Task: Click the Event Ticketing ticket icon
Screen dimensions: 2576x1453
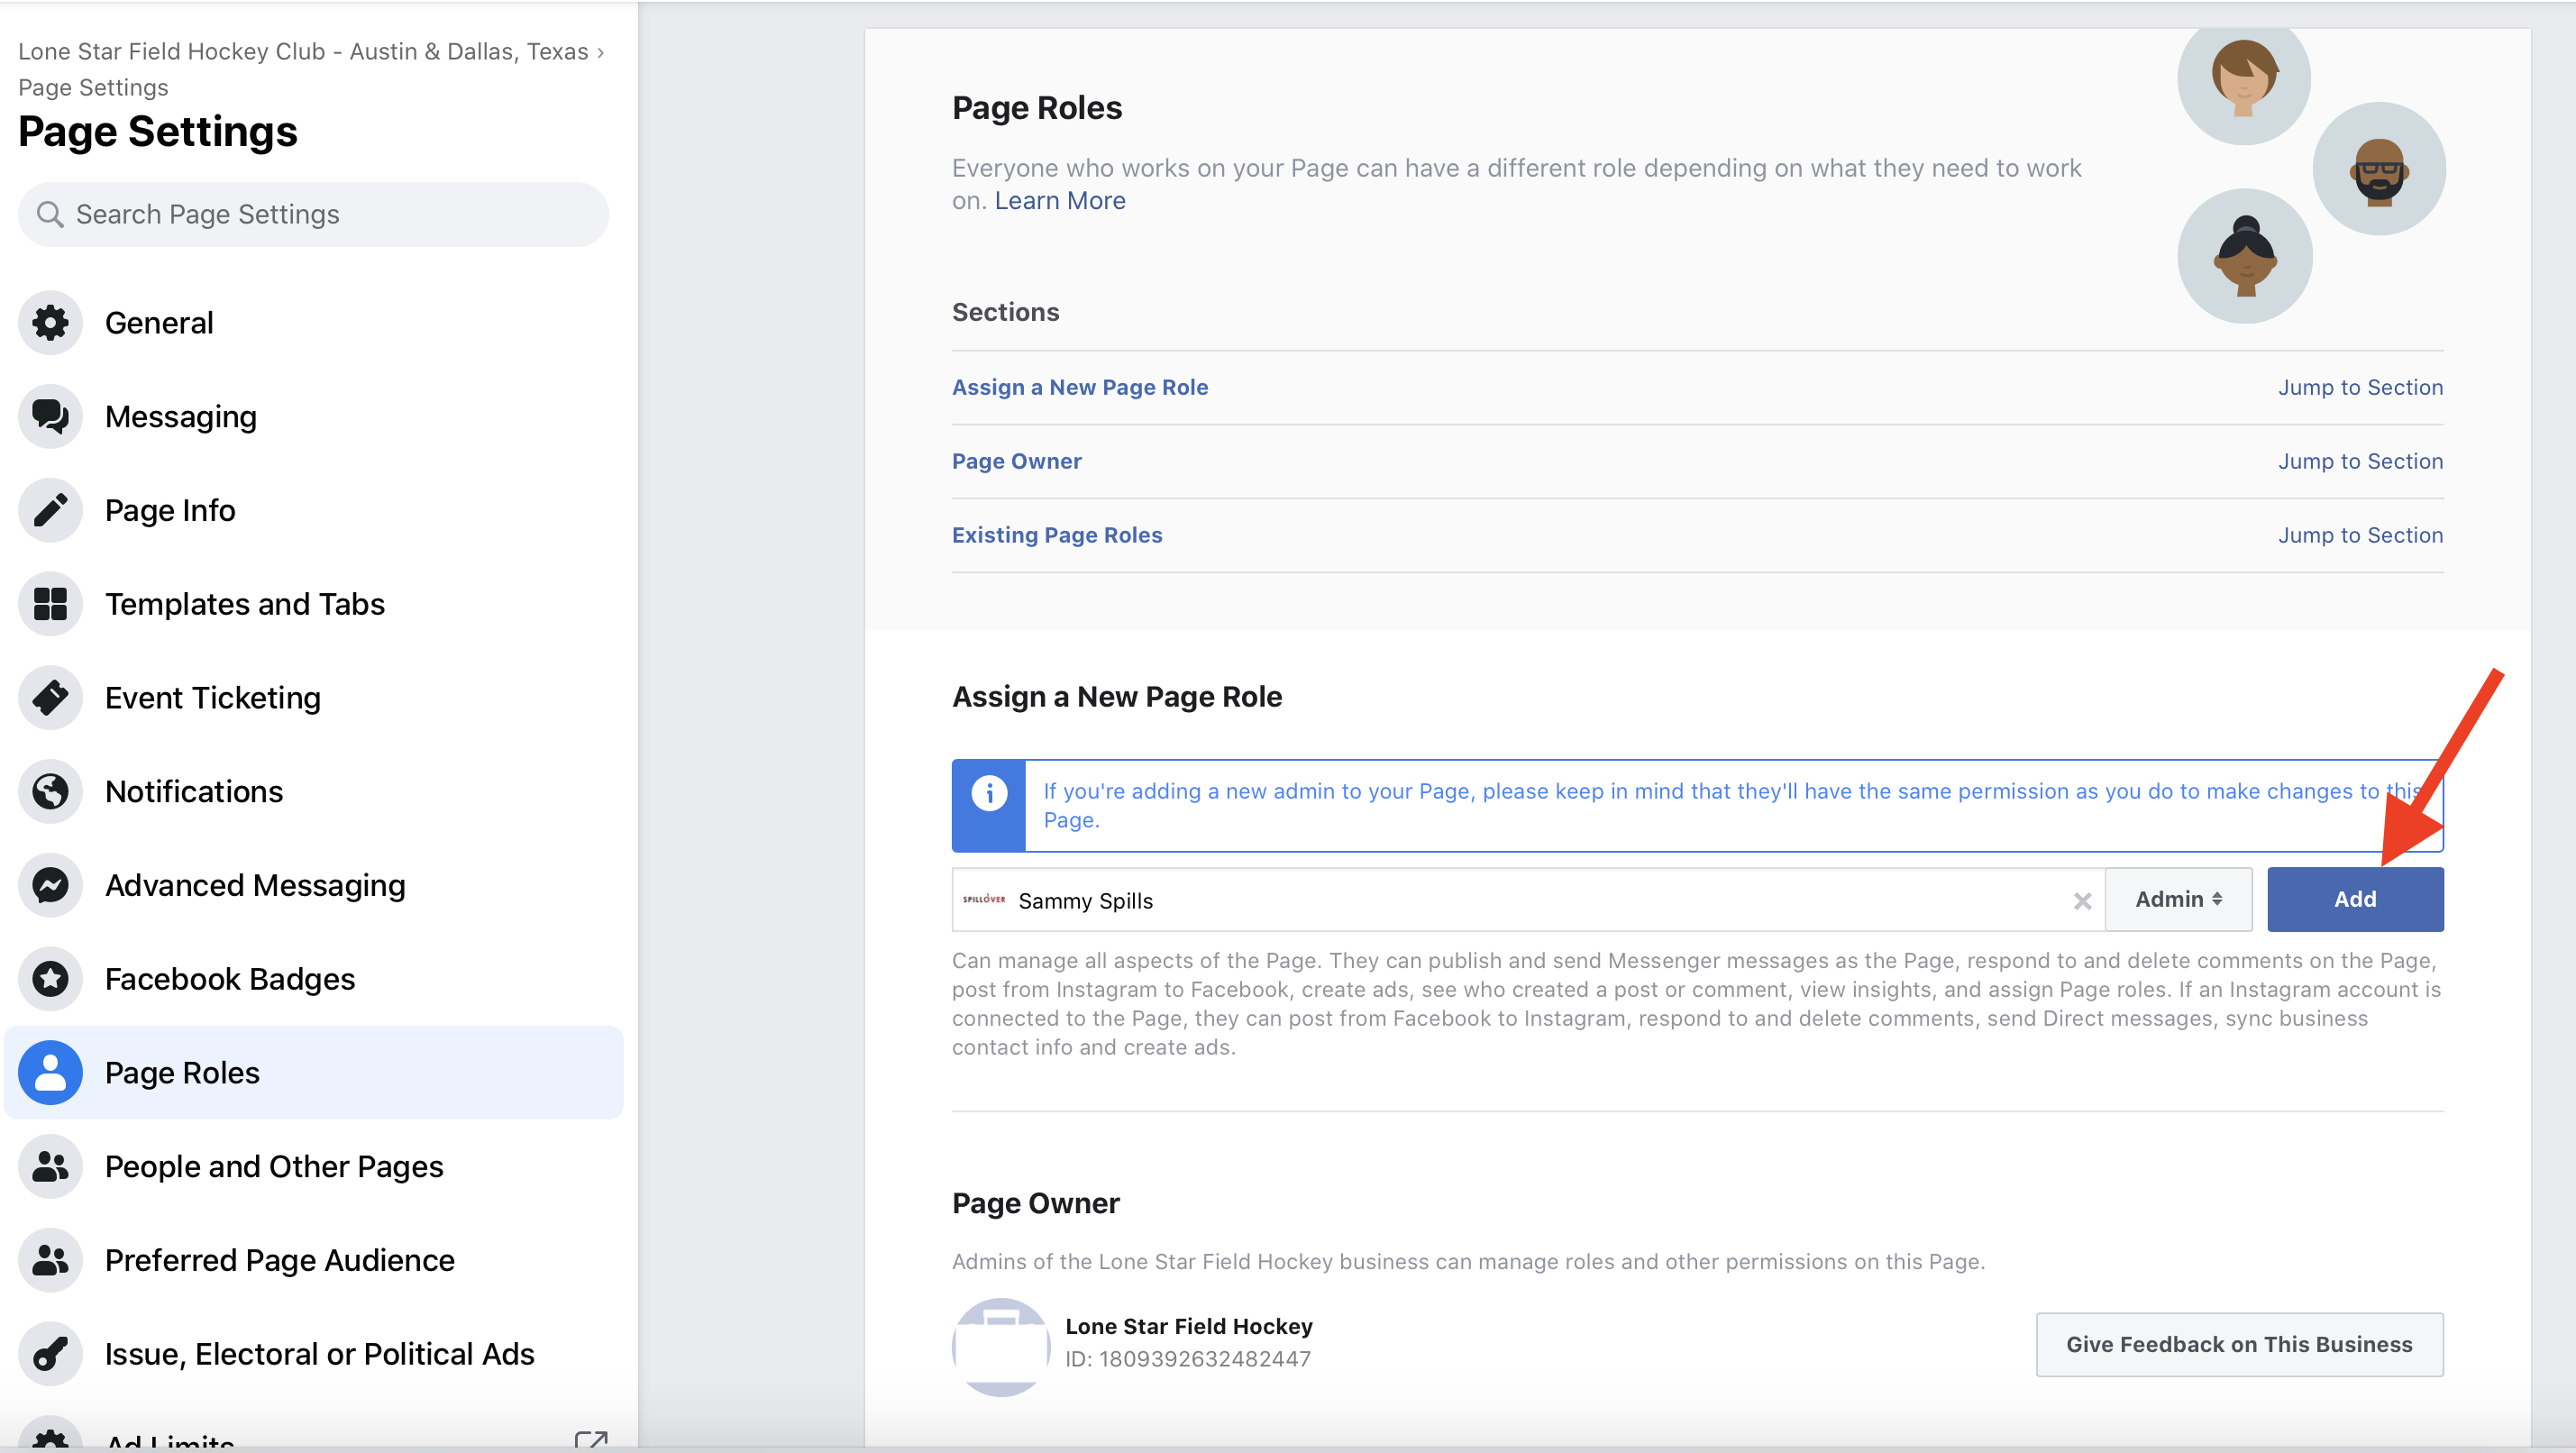Action: coord(50,698)
